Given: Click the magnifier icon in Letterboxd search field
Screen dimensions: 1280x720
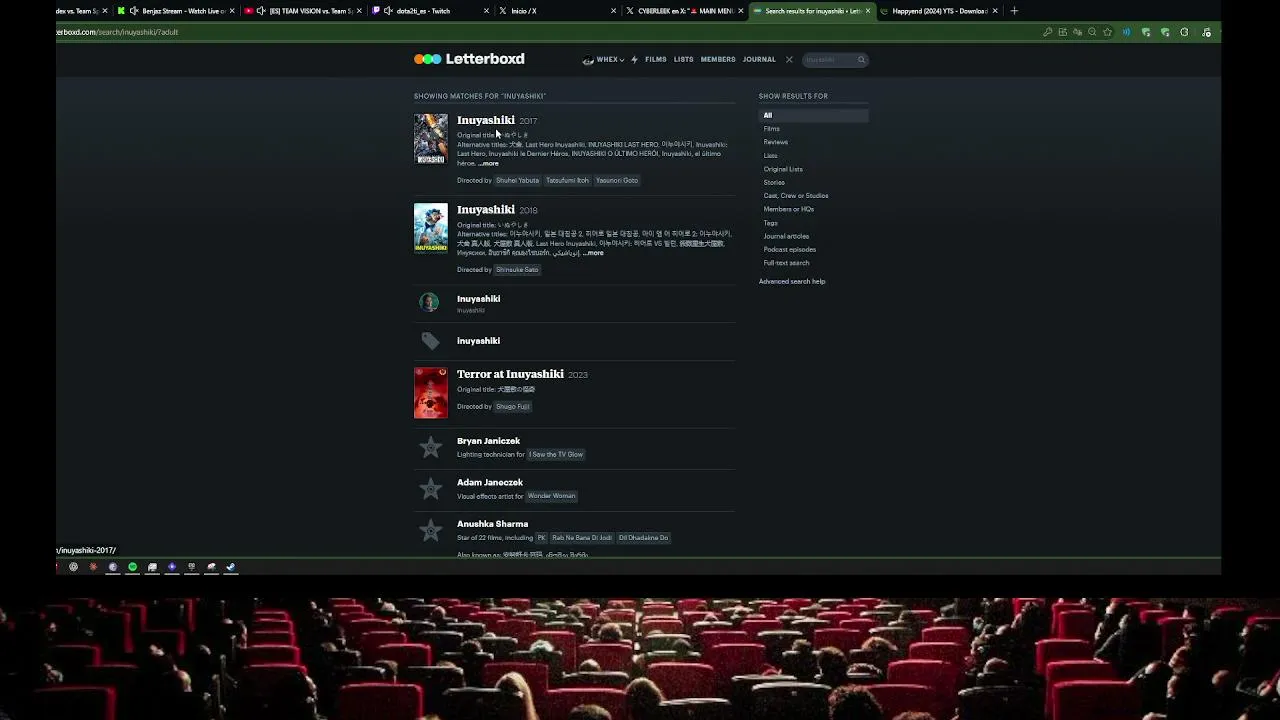Looking at the screenshot, I should click(861, 60).
